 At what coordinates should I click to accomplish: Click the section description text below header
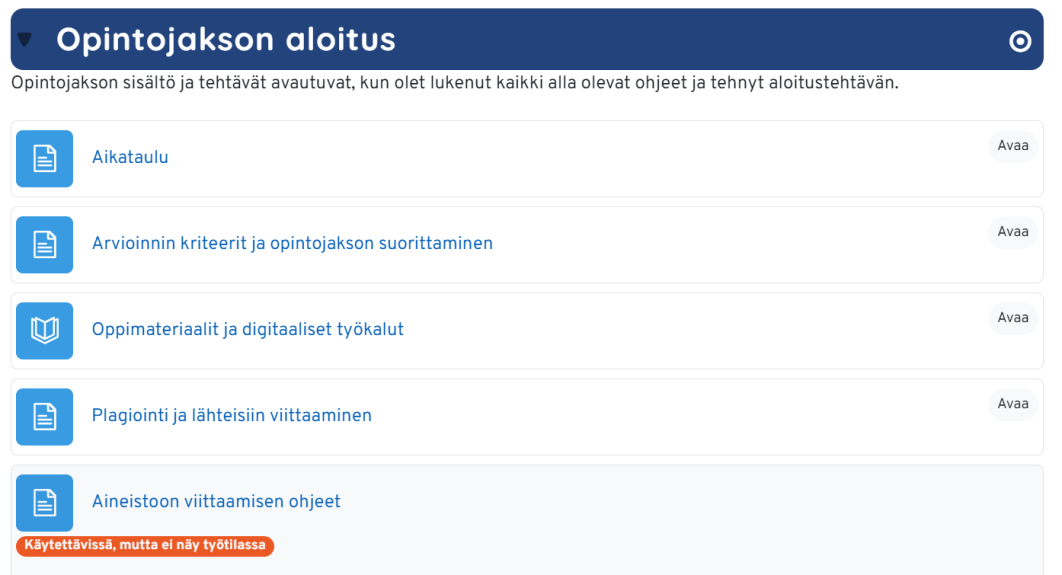click(x=455, y=83)
